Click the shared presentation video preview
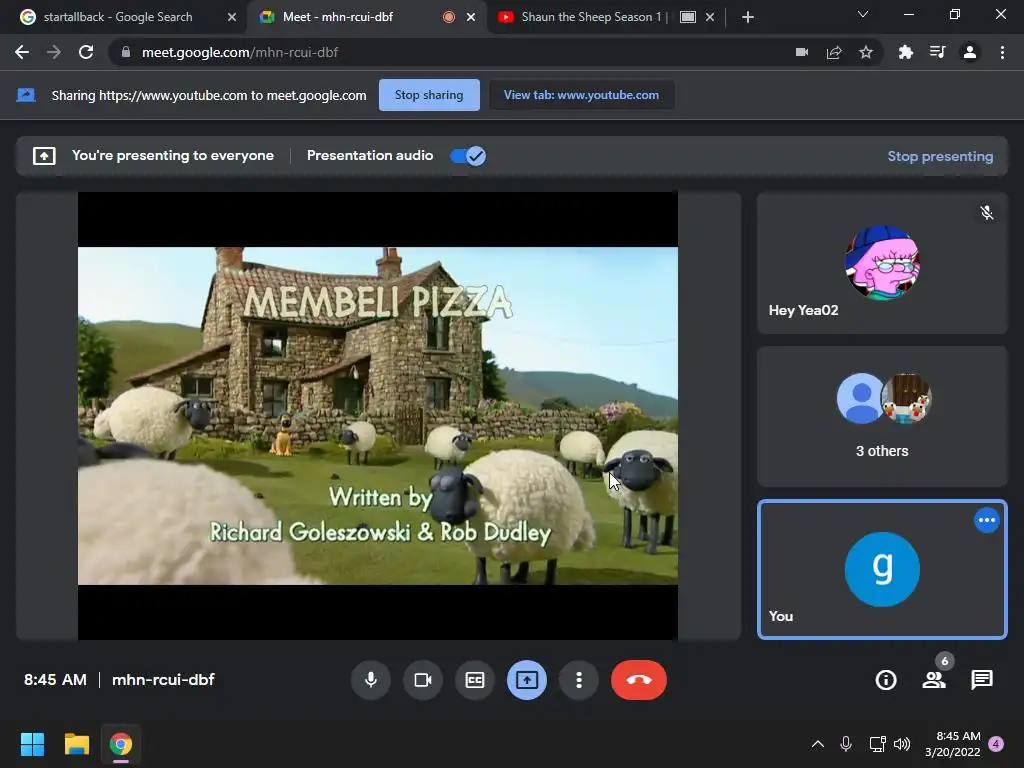This screenshot has height=768, width=1024. coord(377,415)
